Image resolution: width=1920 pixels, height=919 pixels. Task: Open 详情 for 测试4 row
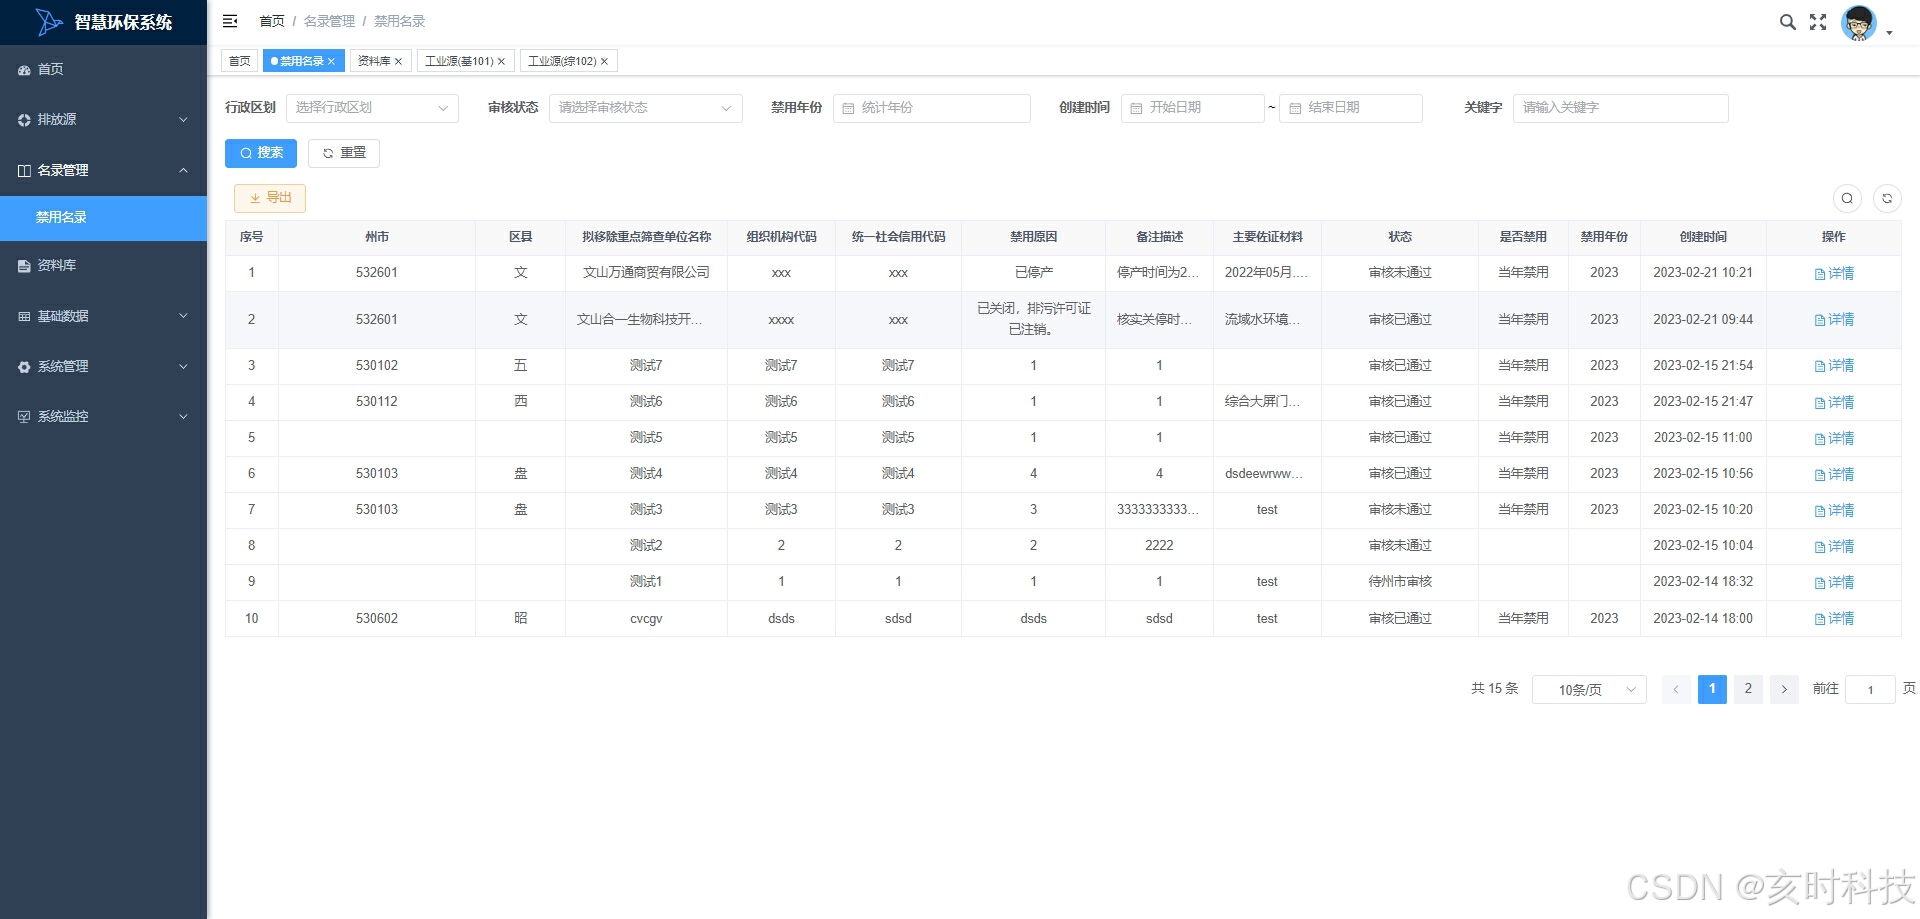[x=1834, y=474]
